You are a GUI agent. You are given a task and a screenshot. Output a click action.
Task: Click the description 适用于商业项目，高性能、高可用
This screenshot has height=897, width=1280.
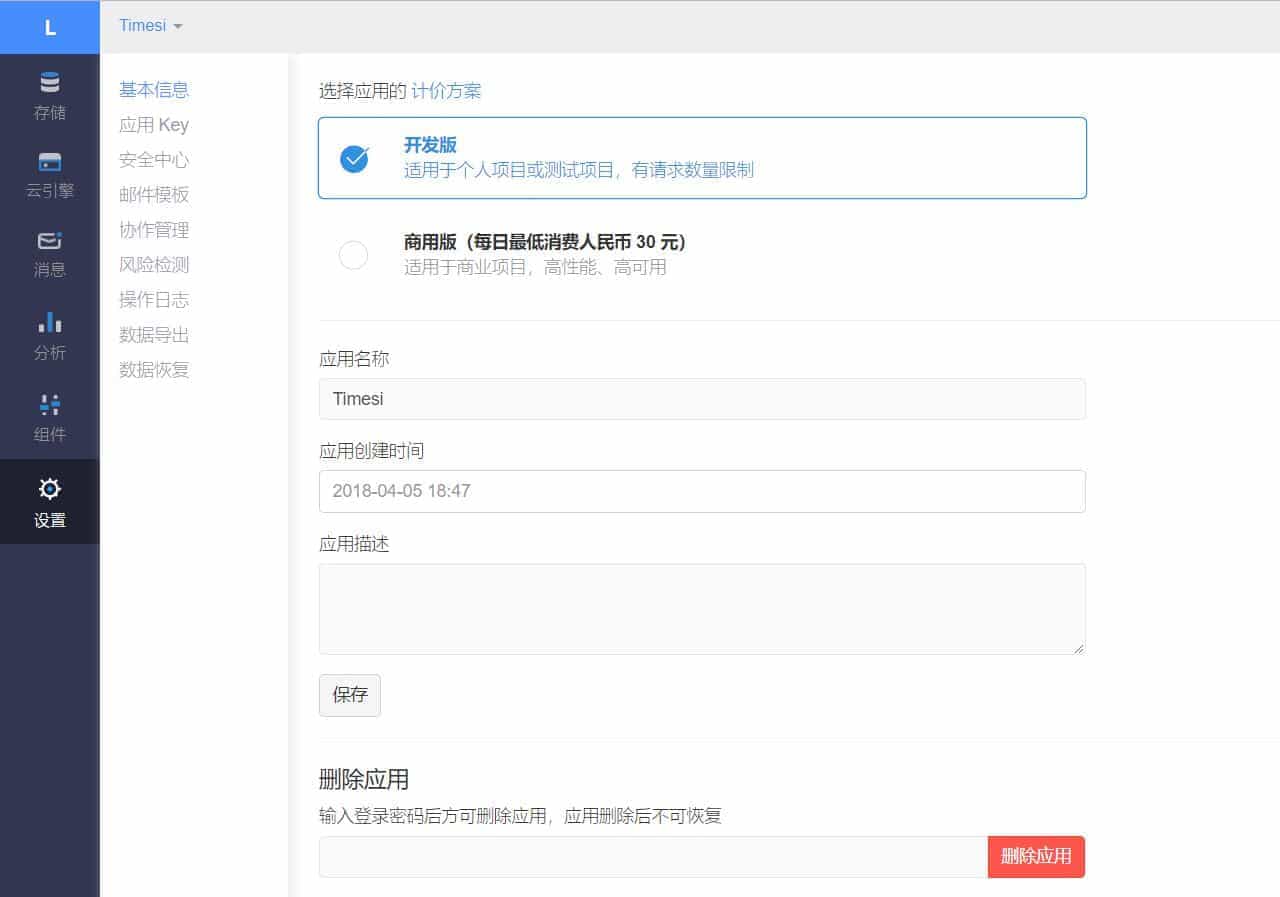tap(535, 268)
